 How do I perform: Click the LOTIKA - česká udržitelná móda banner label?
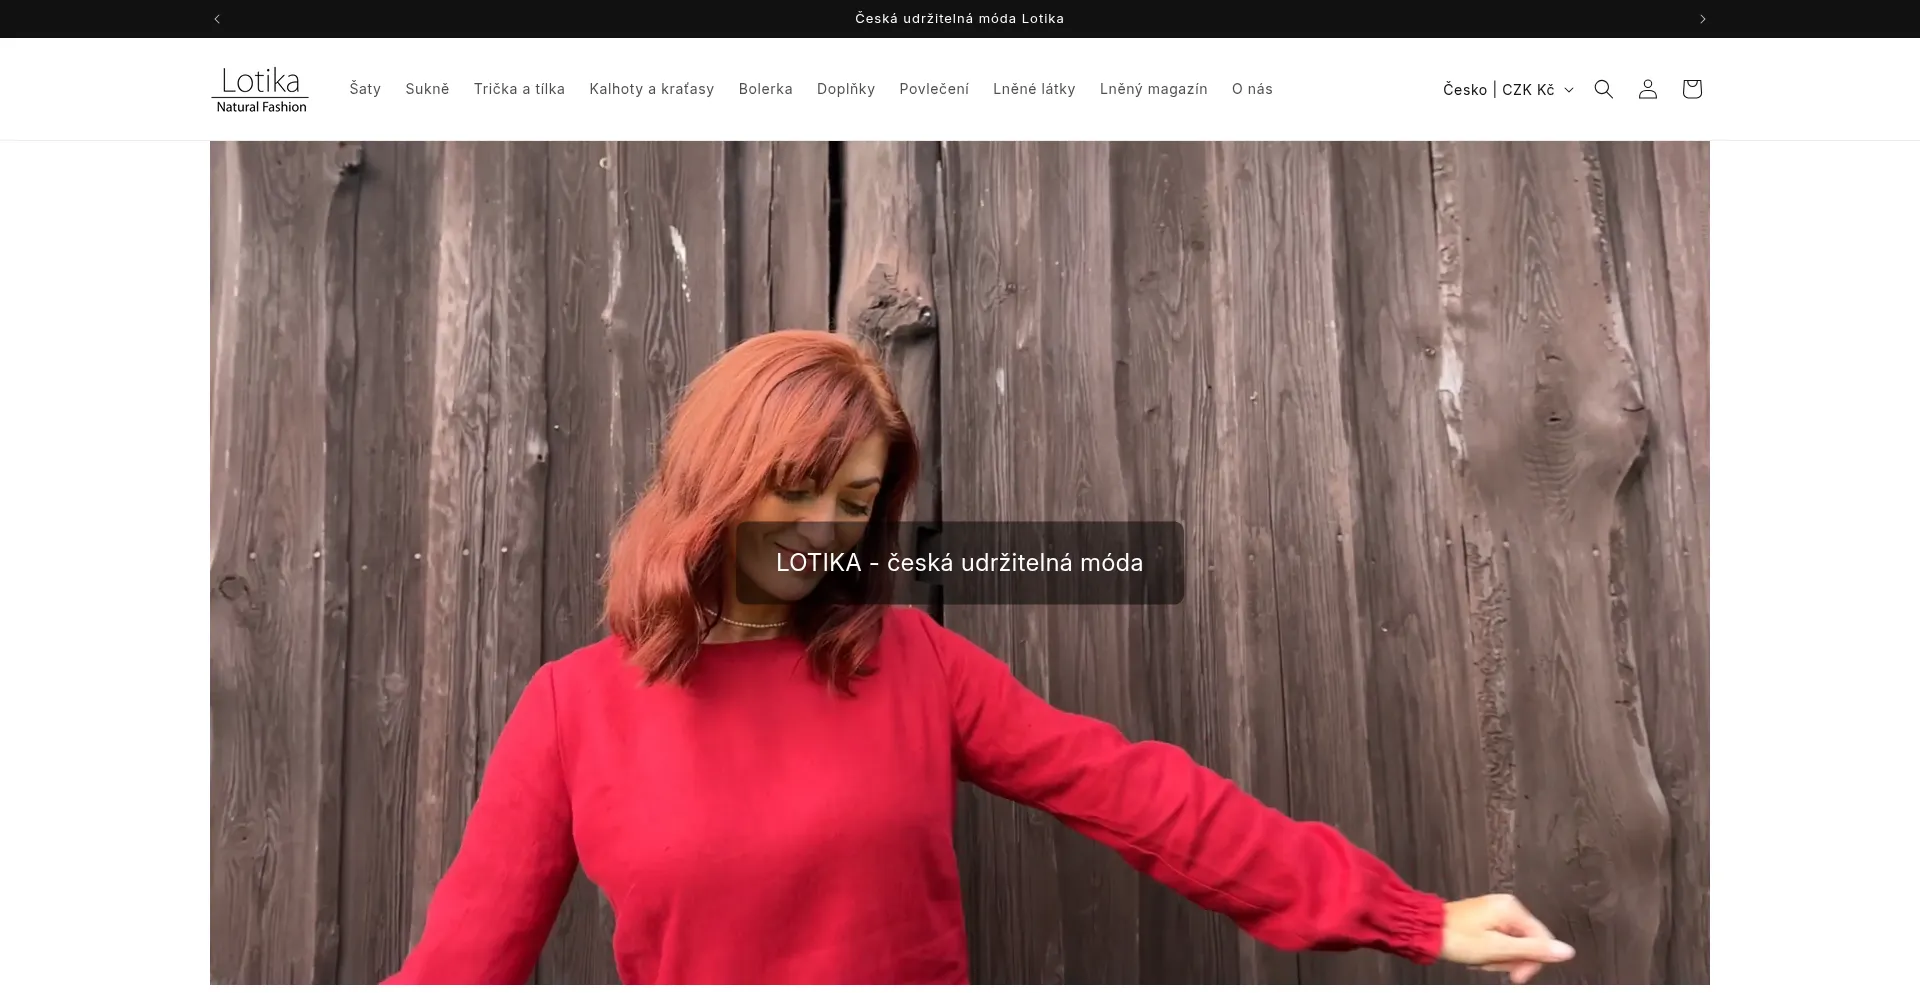[959, 562]
